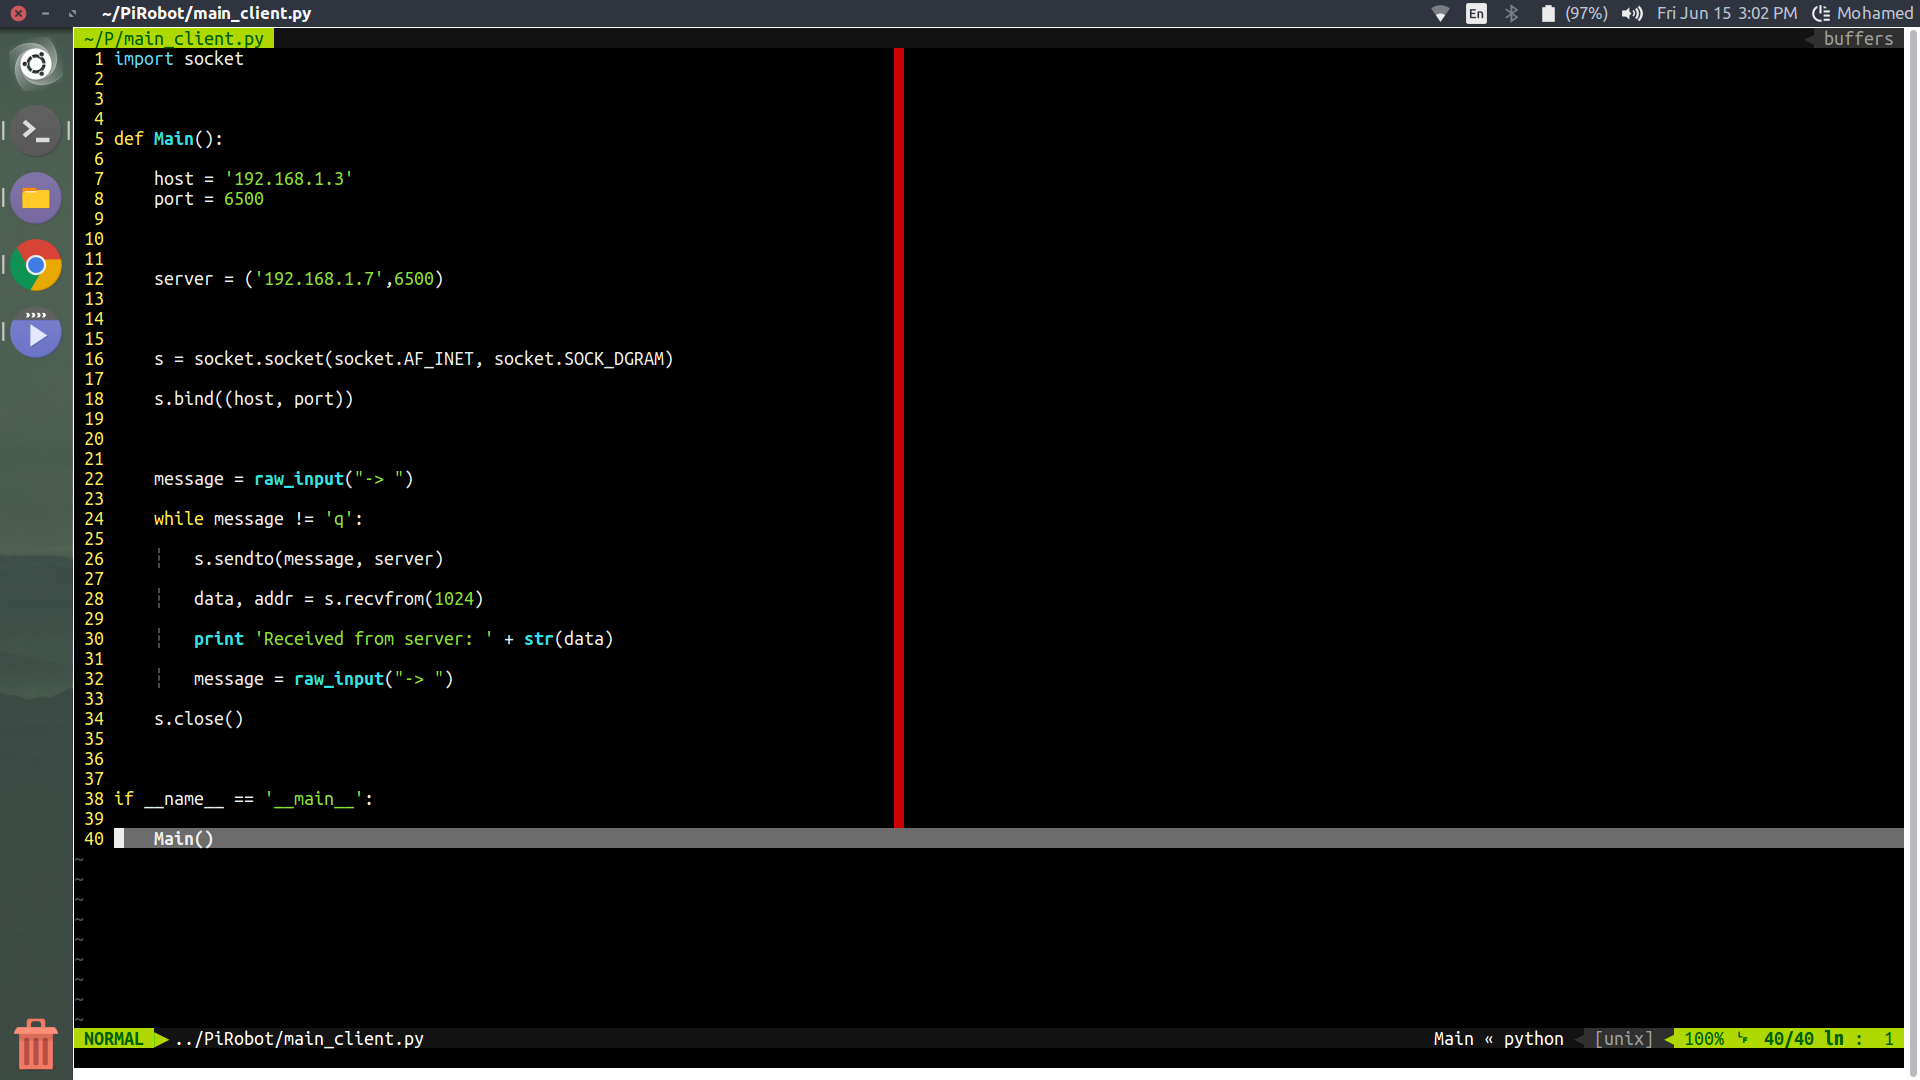Click socket.SOCK_DGRAM in line 16

pyautogui.click(x=579, y=359)
